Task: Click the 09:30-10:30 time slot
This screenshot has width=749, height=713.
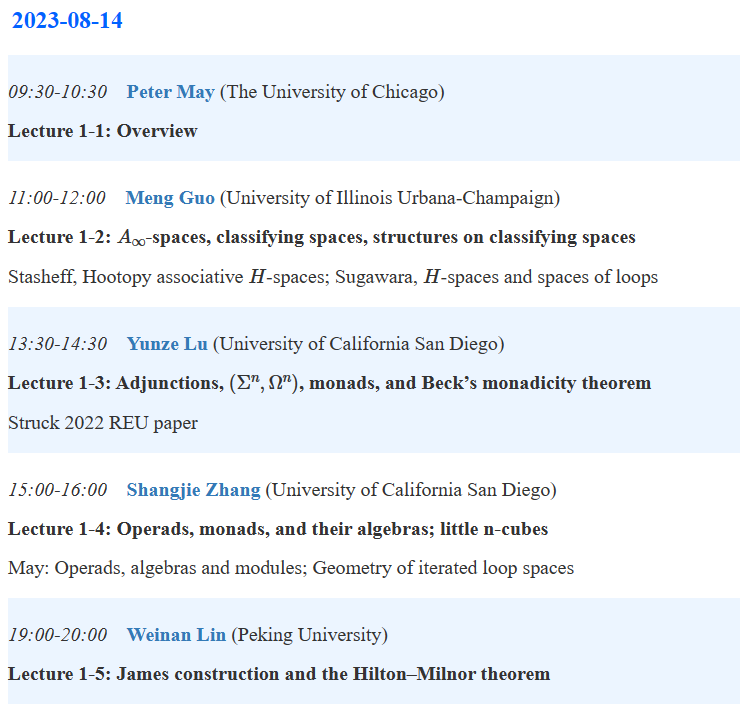Action: click(x=58, y=92)
